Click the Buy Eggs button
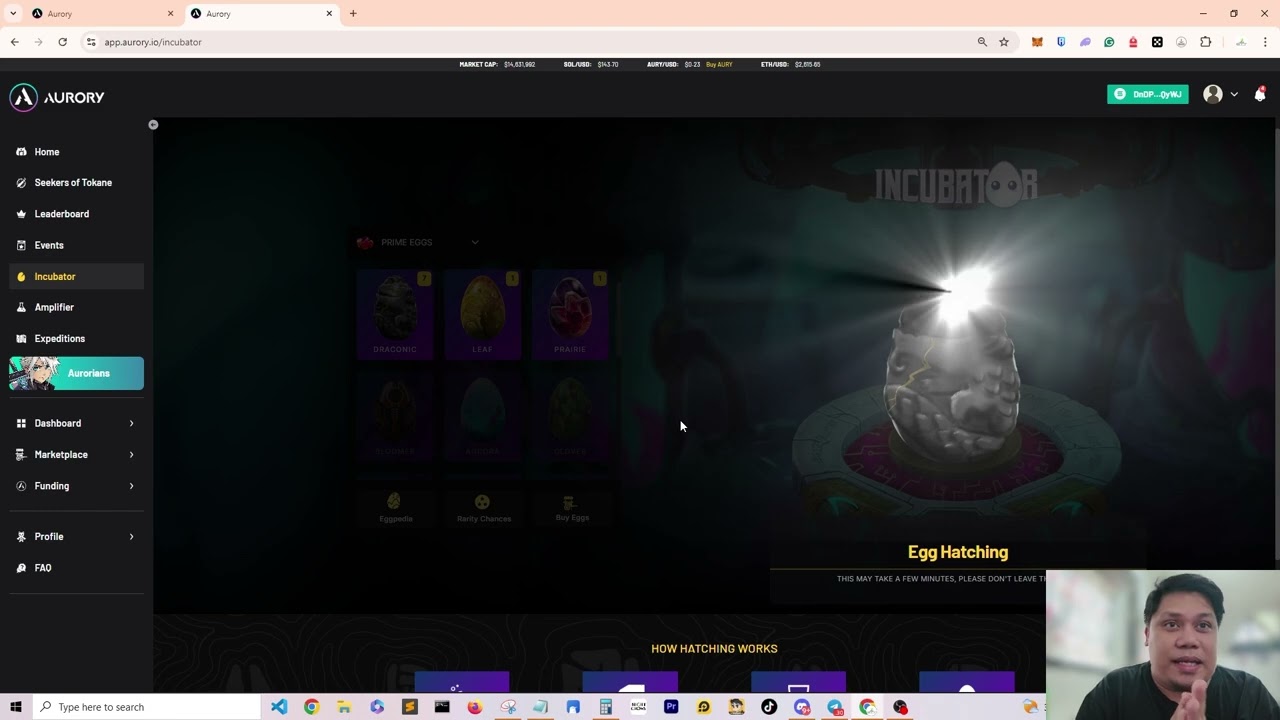The height and width of the screenshot is (720, 1280). coord(572,508)
